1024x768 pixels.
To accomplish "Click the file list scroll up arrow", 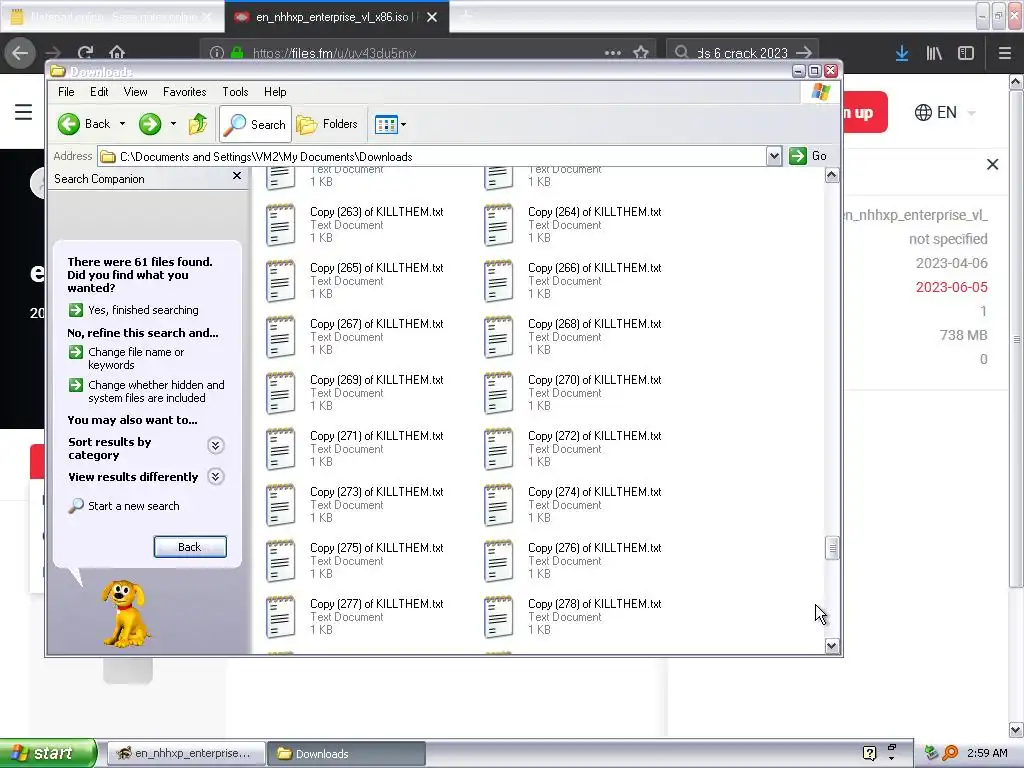I will point(832,175).
